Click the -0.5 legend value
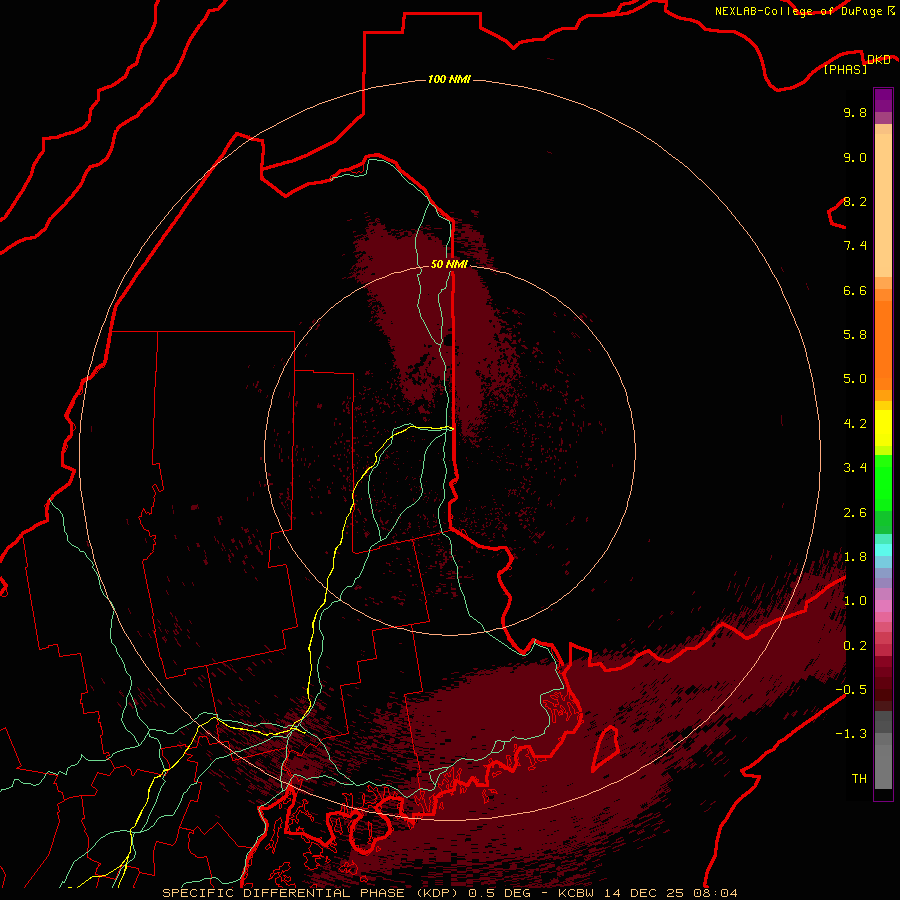 pyautogui.click(x=851, y=690)
